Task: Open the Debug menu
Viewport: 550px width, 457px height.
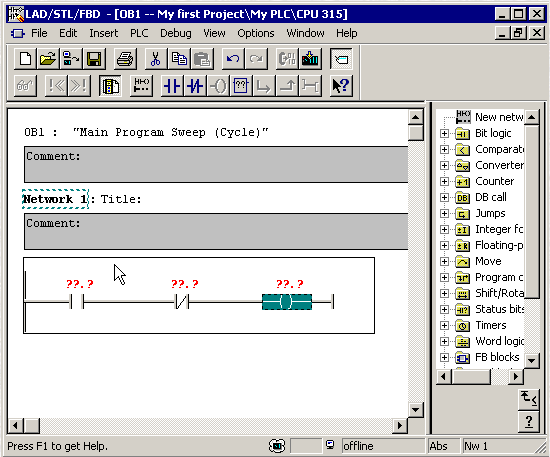Action: 176,33
